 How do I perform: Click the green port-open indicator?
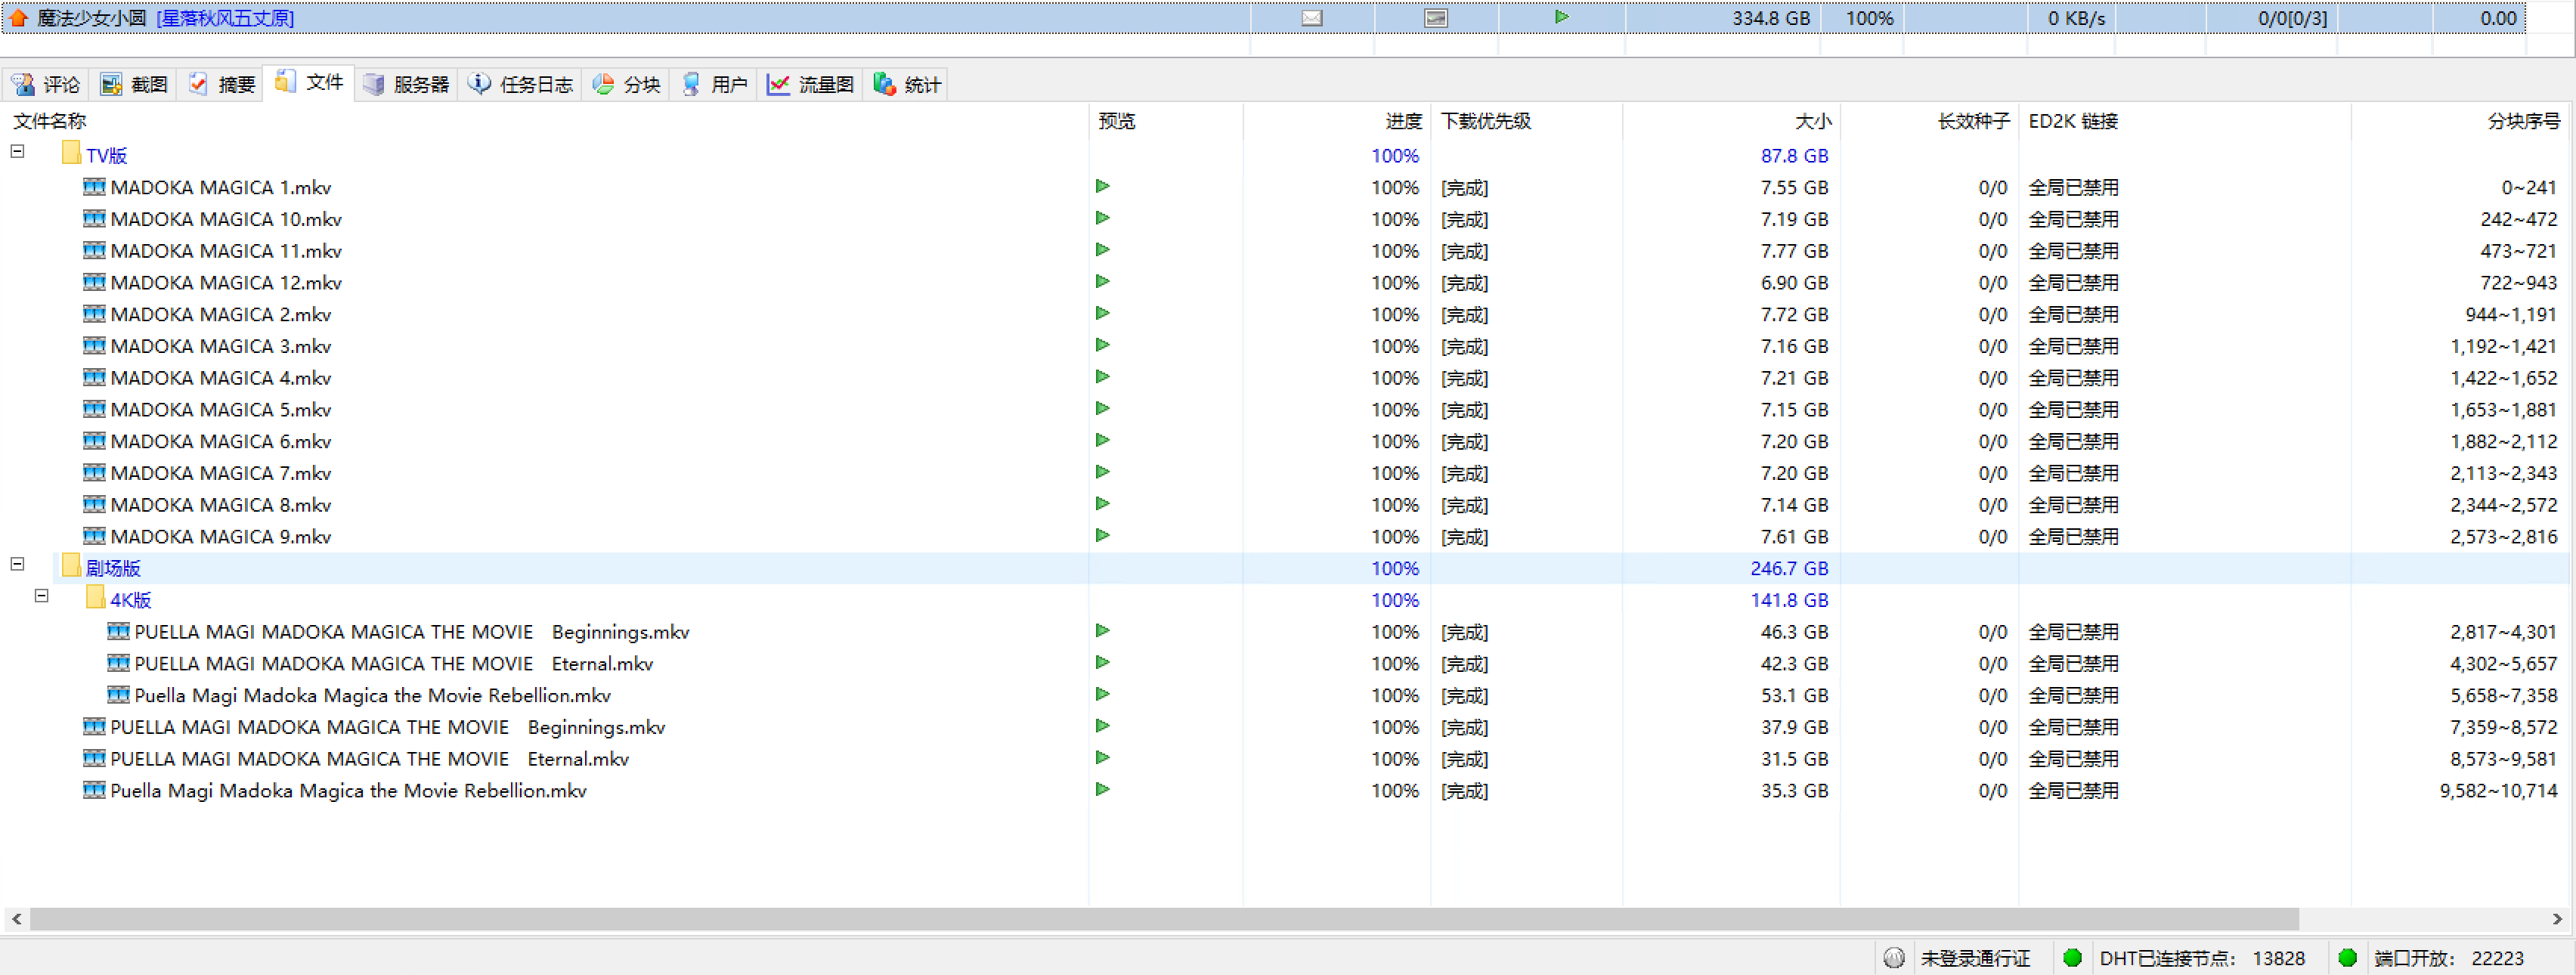(x=2348, y=958)
